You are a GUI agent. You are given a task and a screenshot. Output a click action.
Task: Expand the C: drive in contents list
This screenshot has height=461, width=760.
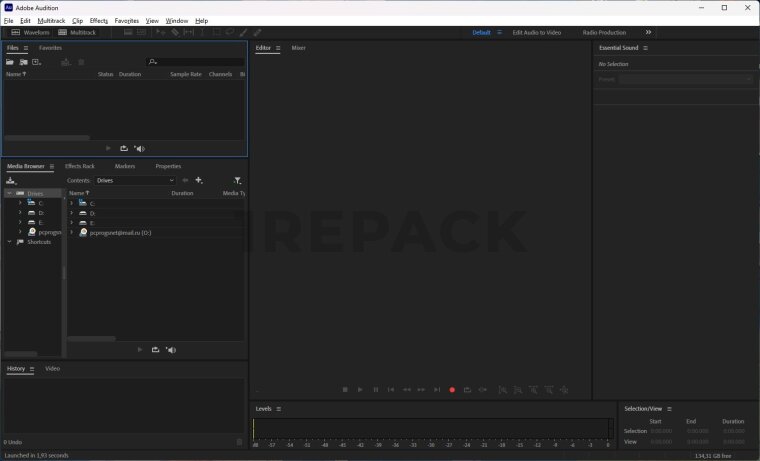click(72, 203)
